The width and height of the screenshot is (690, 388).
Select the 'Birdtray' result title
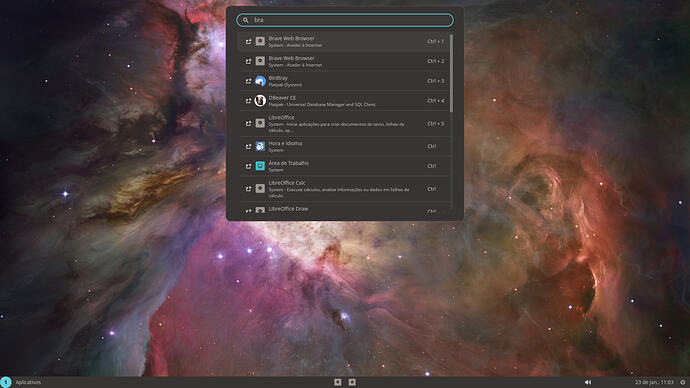(x=278, y=78)
